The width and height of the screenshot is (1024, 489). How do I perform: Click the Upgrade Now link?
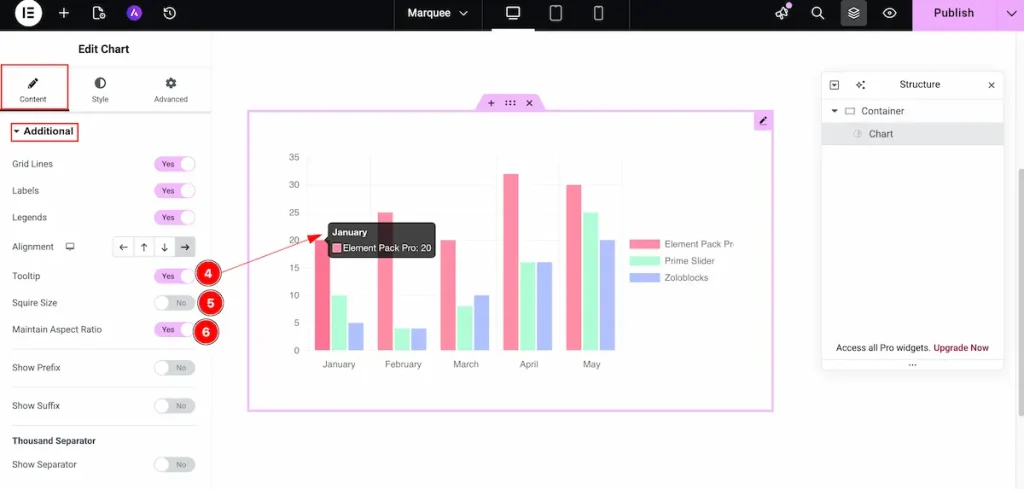(961, 348)
